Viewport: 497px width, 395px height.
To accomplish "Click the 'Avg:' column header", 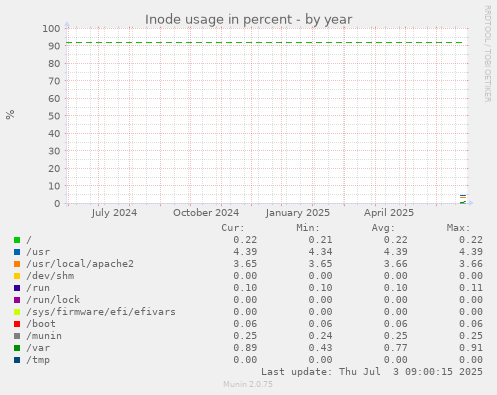I will [x=383, y=228].
